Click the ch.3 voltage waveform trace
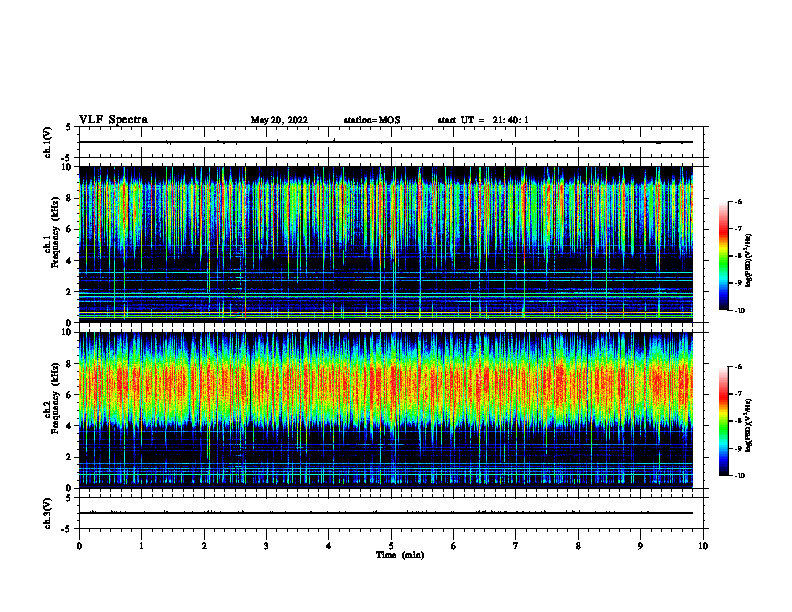This screenshot has width=792, height=612. 385,513
